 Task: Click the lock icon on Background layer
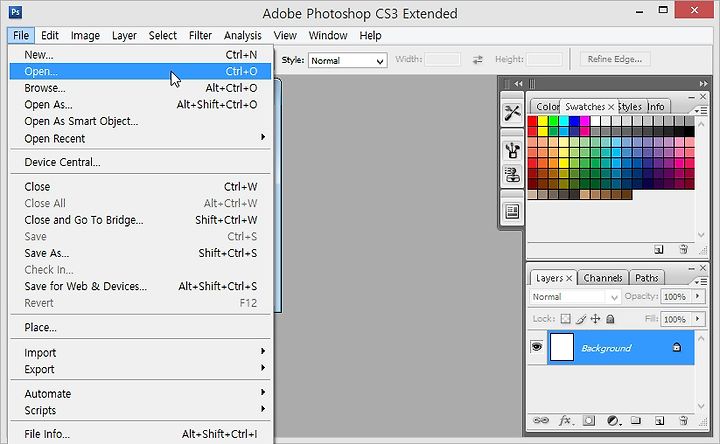tap(676, 347)
